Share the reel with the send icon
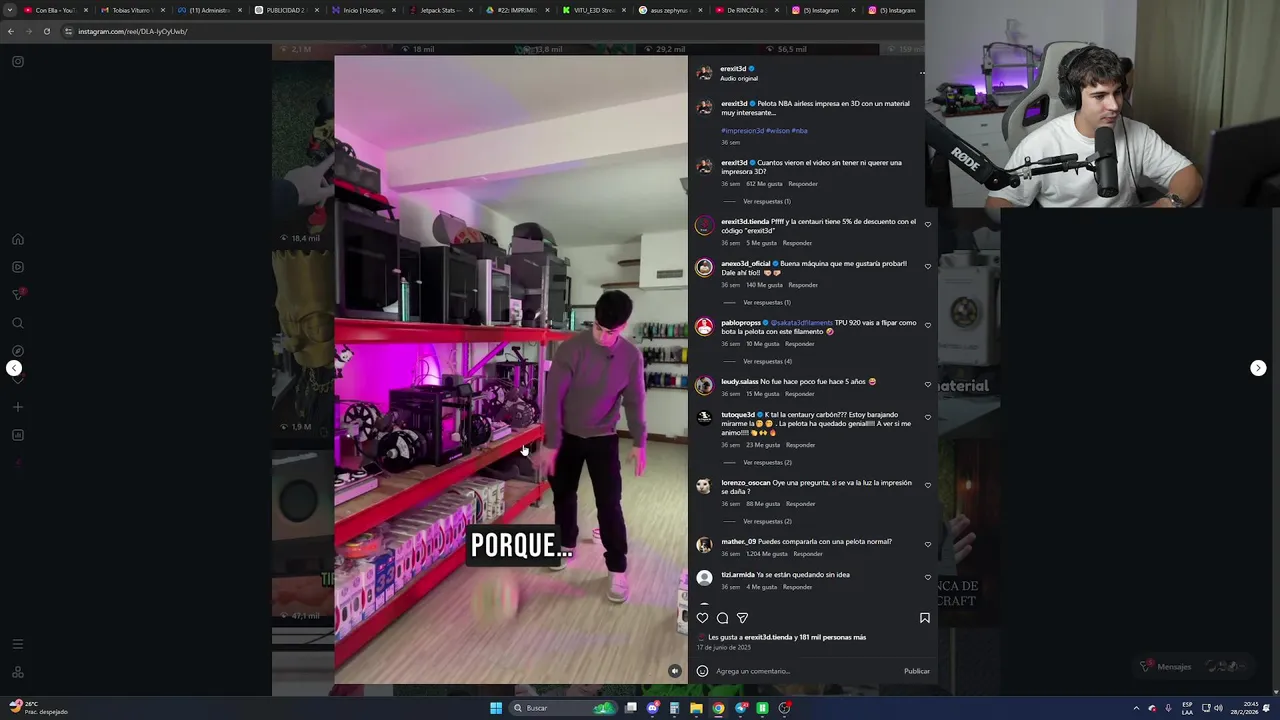The width and height of the screenshot is (1280, 720). pyautogui.click(x=742, y=618)
